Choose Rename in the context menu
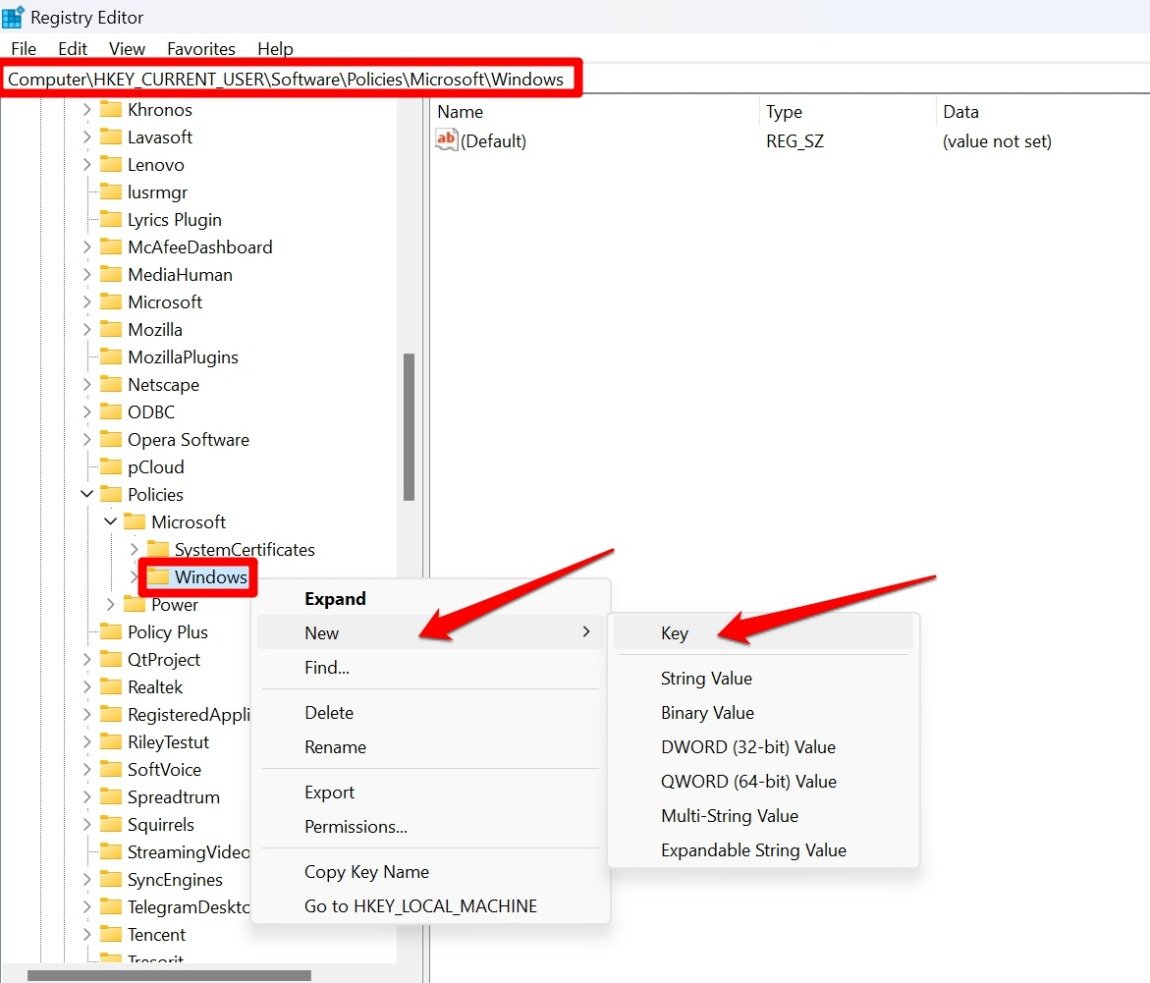 [x=431, y=747]
